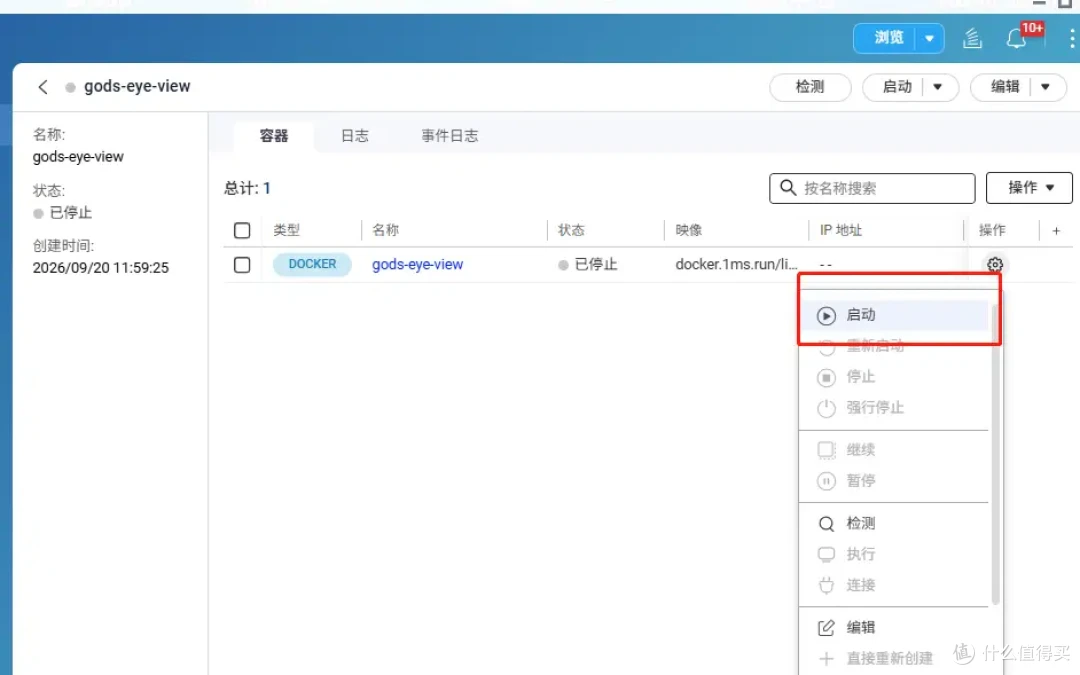Click the play icon next to 启动

[x=827, y=315]
